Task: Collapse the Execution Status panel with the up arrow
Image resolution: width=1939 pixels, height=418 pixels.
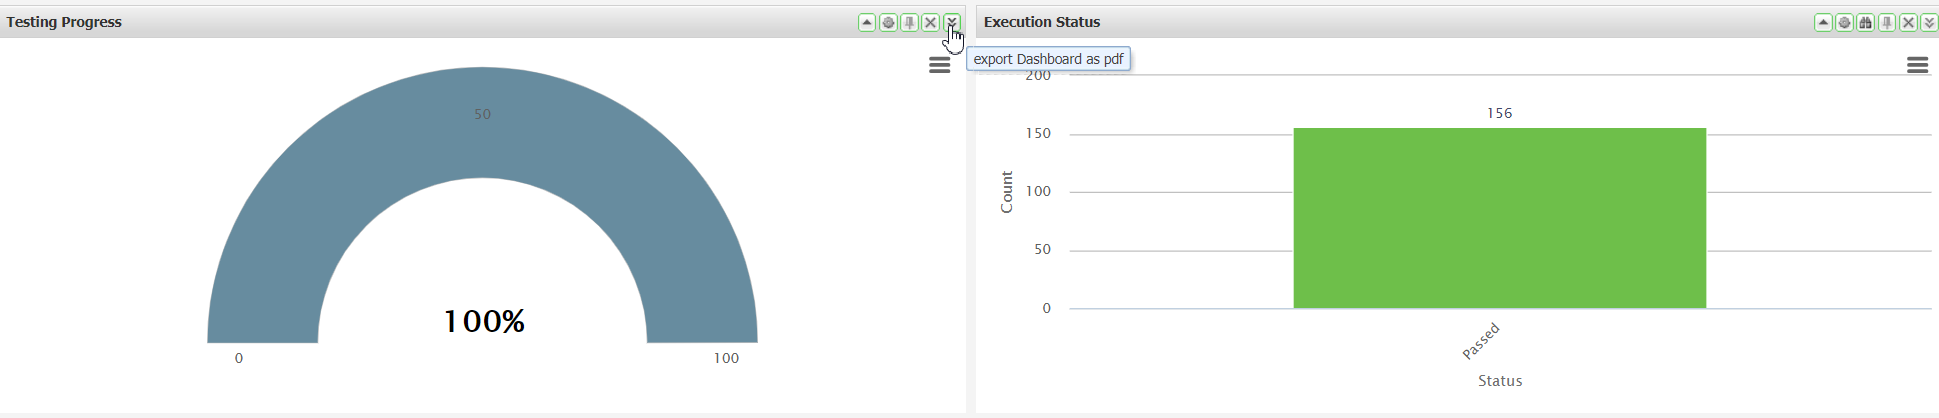Action: click(x=1823, y=22)
